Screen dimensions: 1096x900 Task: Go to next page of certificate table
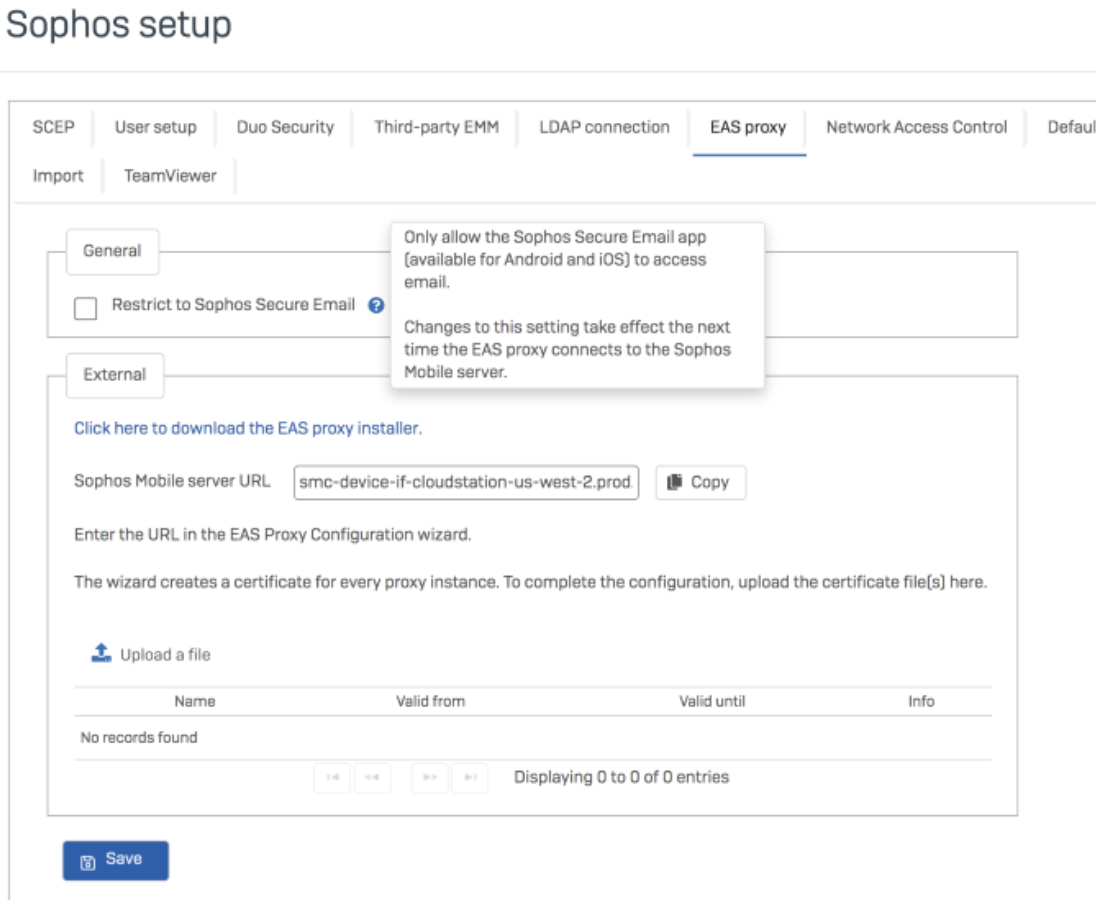[430, 777]
